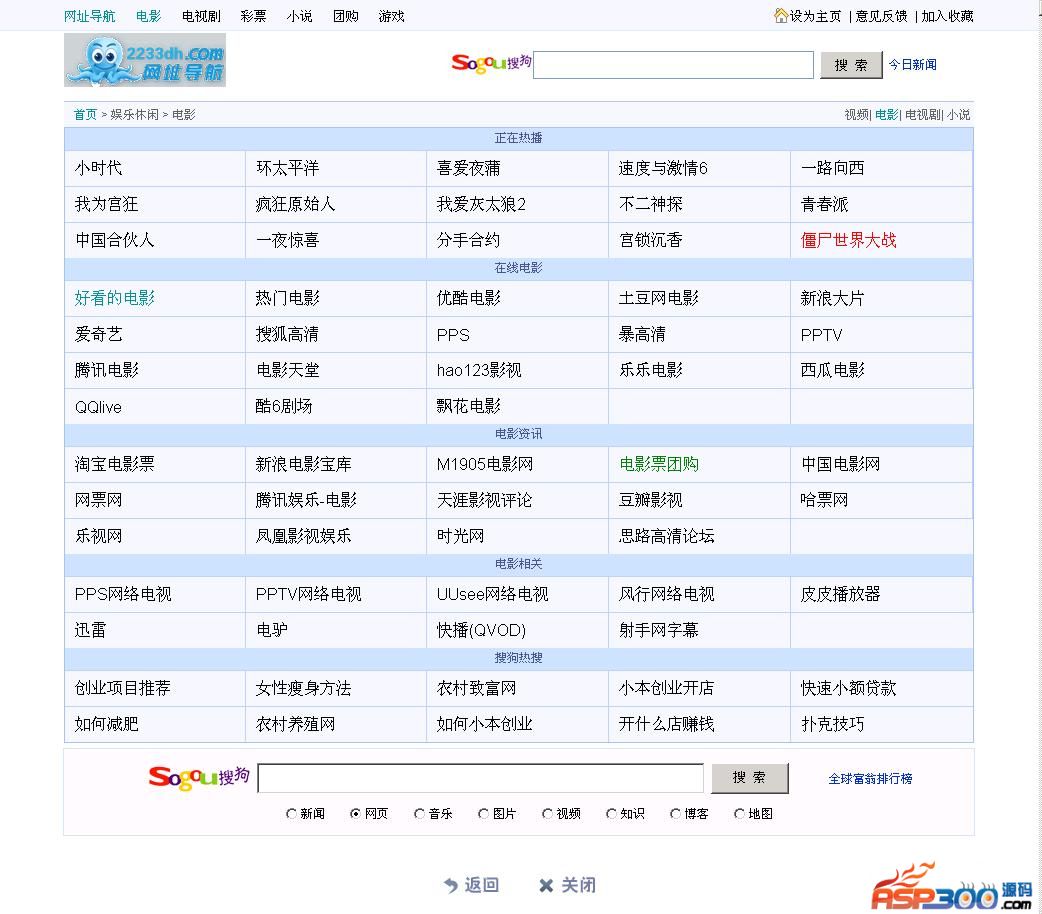Select the 网页 radio button

(x=356, y=814)
